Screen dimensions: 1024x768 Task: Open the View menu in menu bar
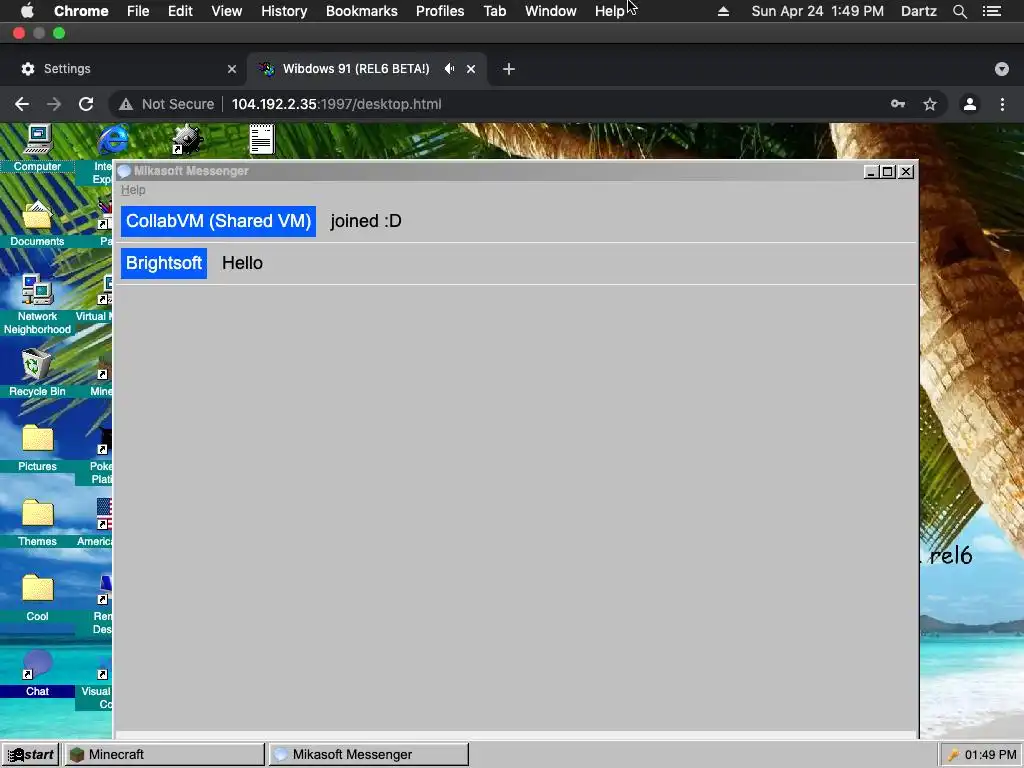(x=227, y=11)
